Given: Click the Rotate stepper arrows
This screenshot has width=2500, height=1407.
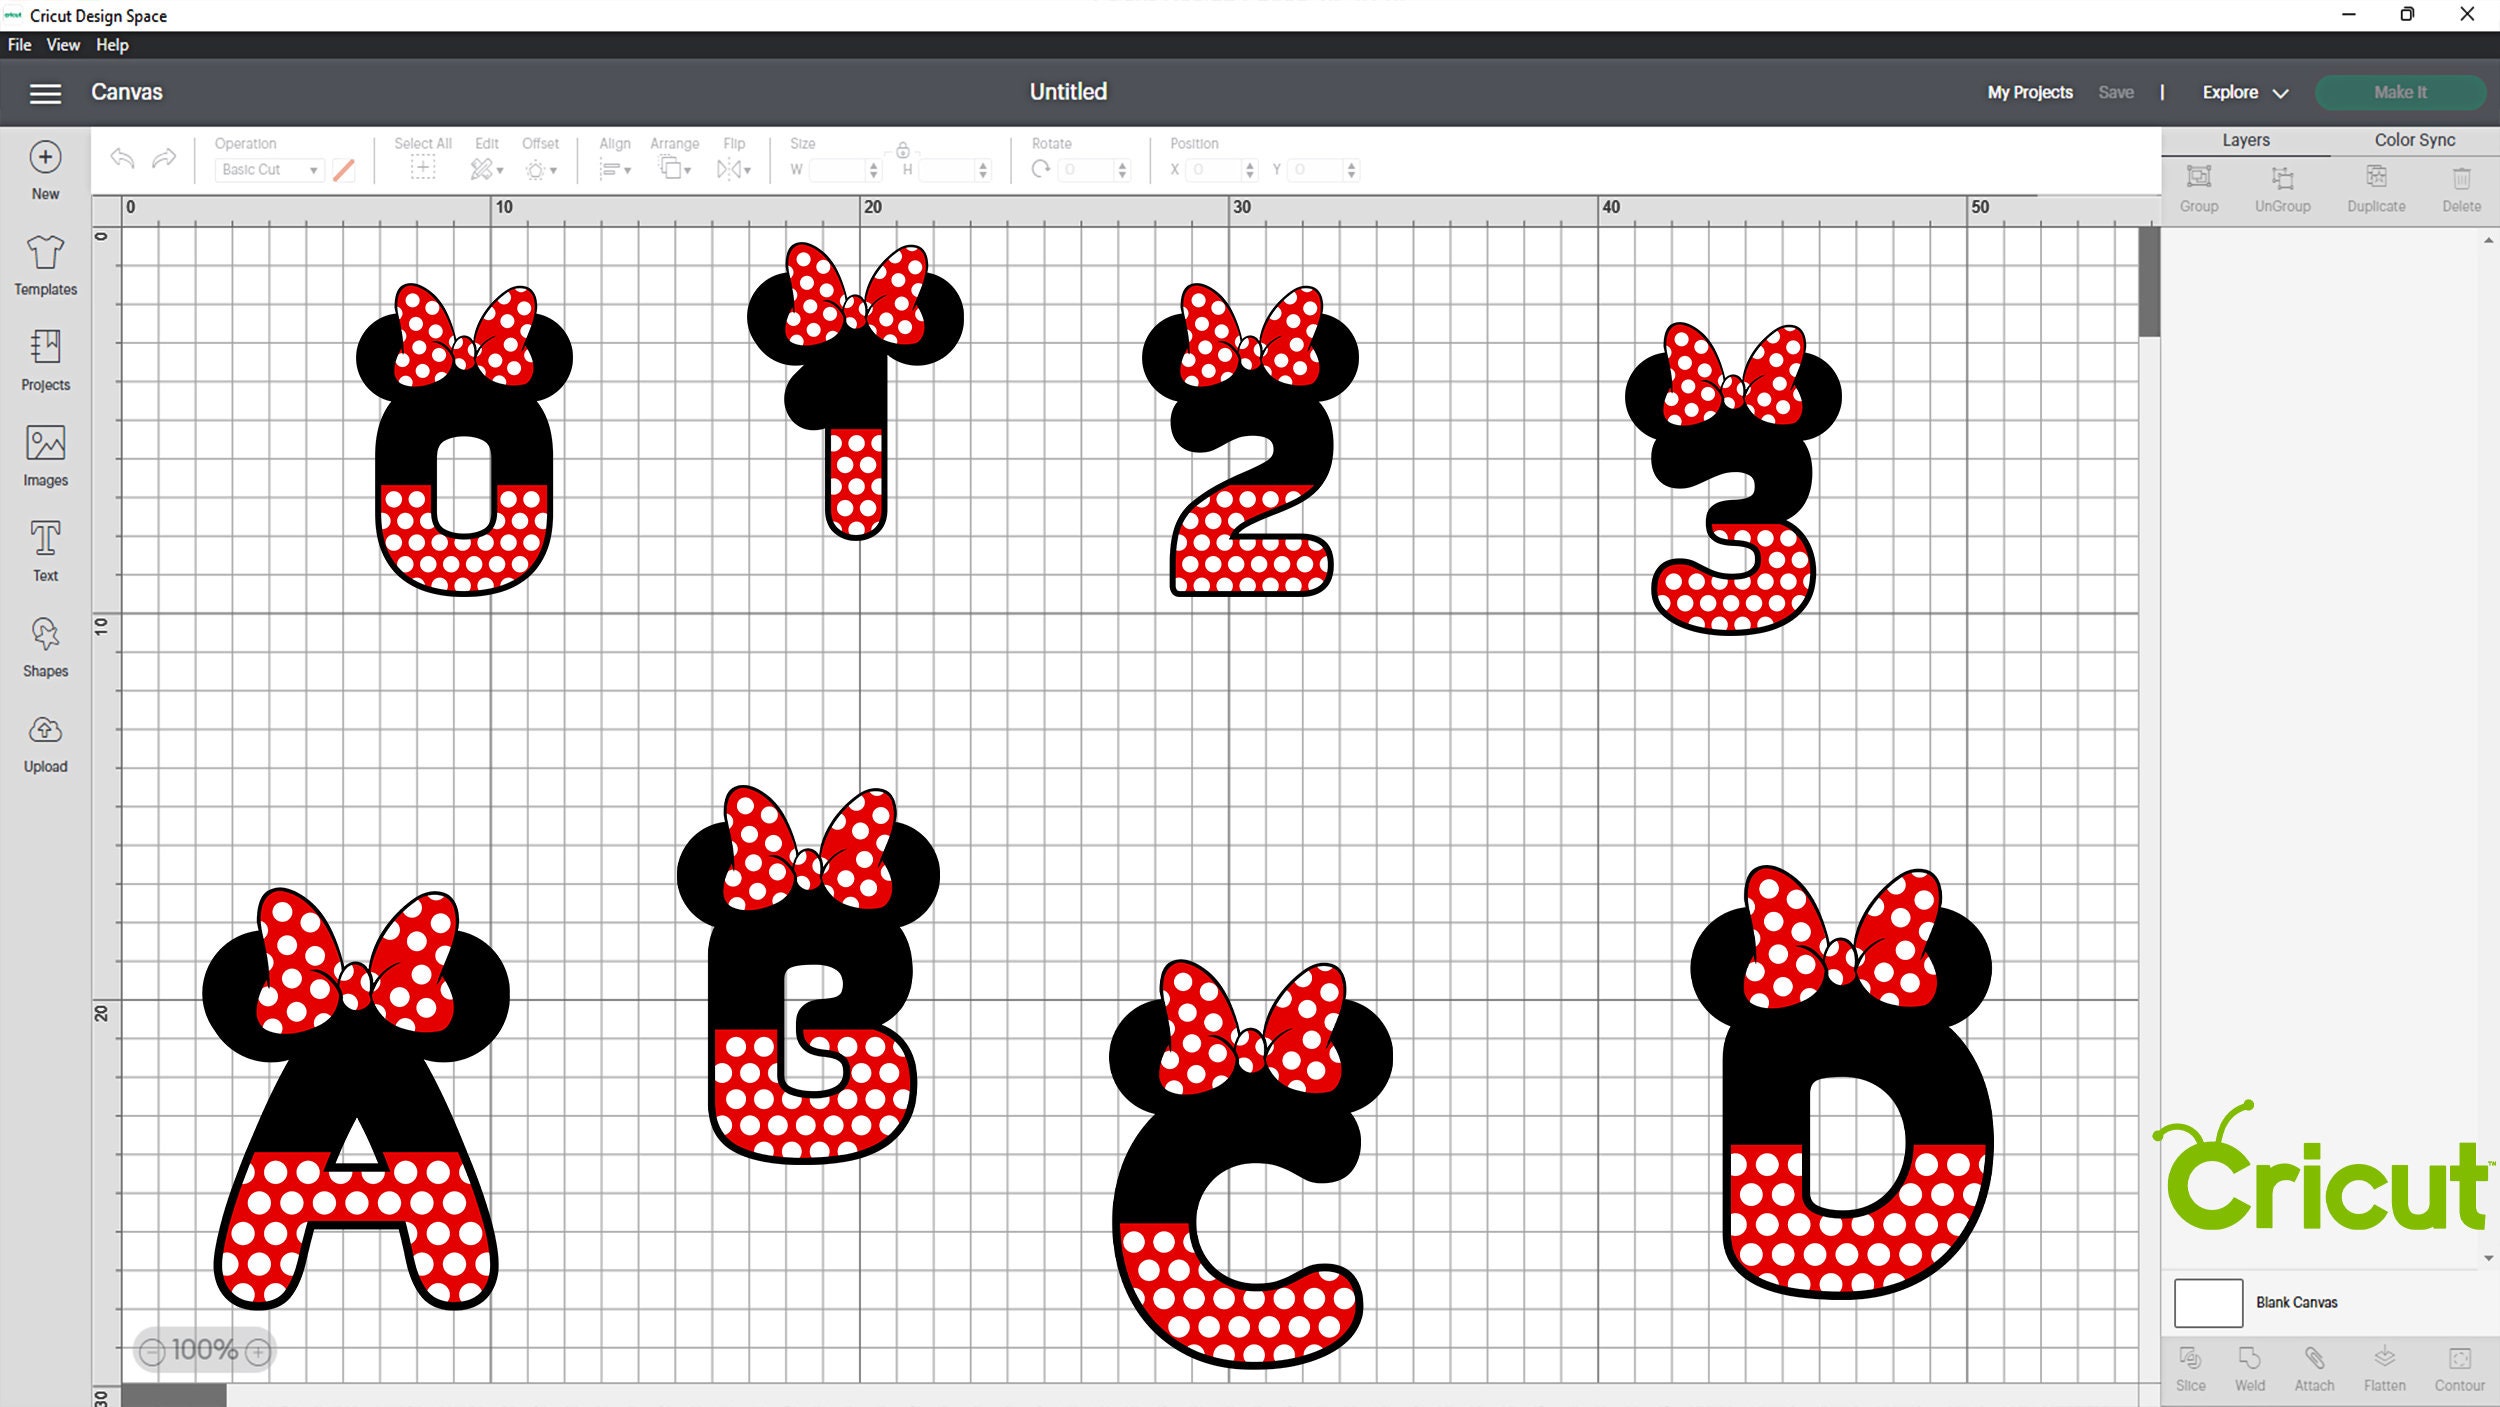Looking at the screenshot, I should tap(1123, 170).
